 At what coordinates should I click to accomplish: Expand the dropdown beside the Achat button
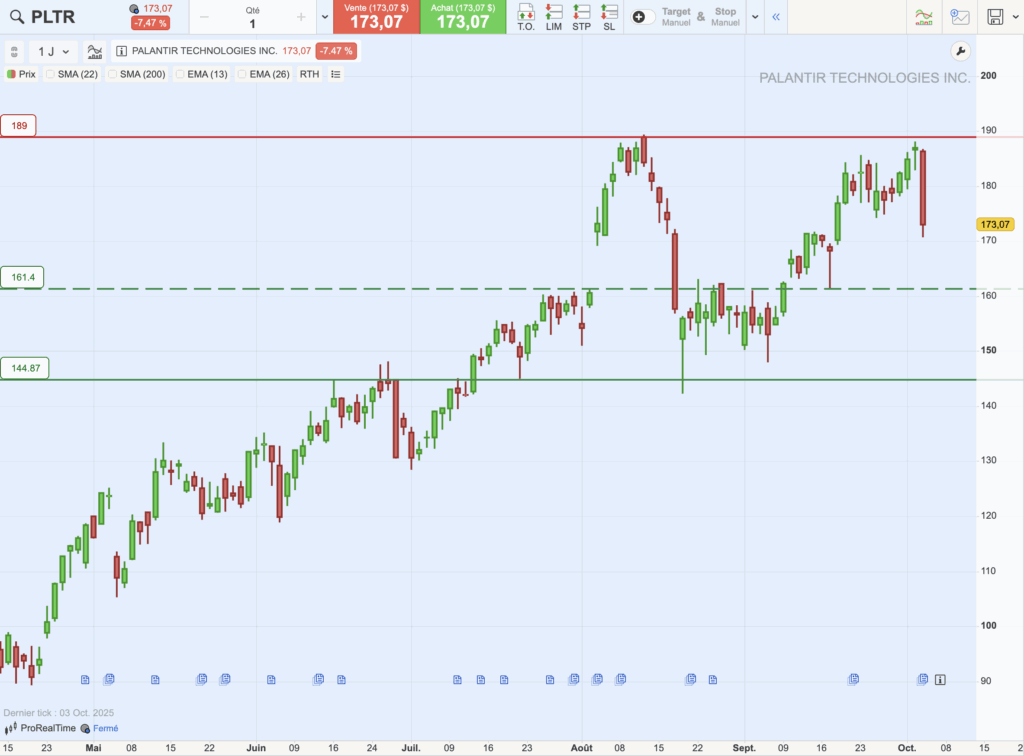point(324,17)
